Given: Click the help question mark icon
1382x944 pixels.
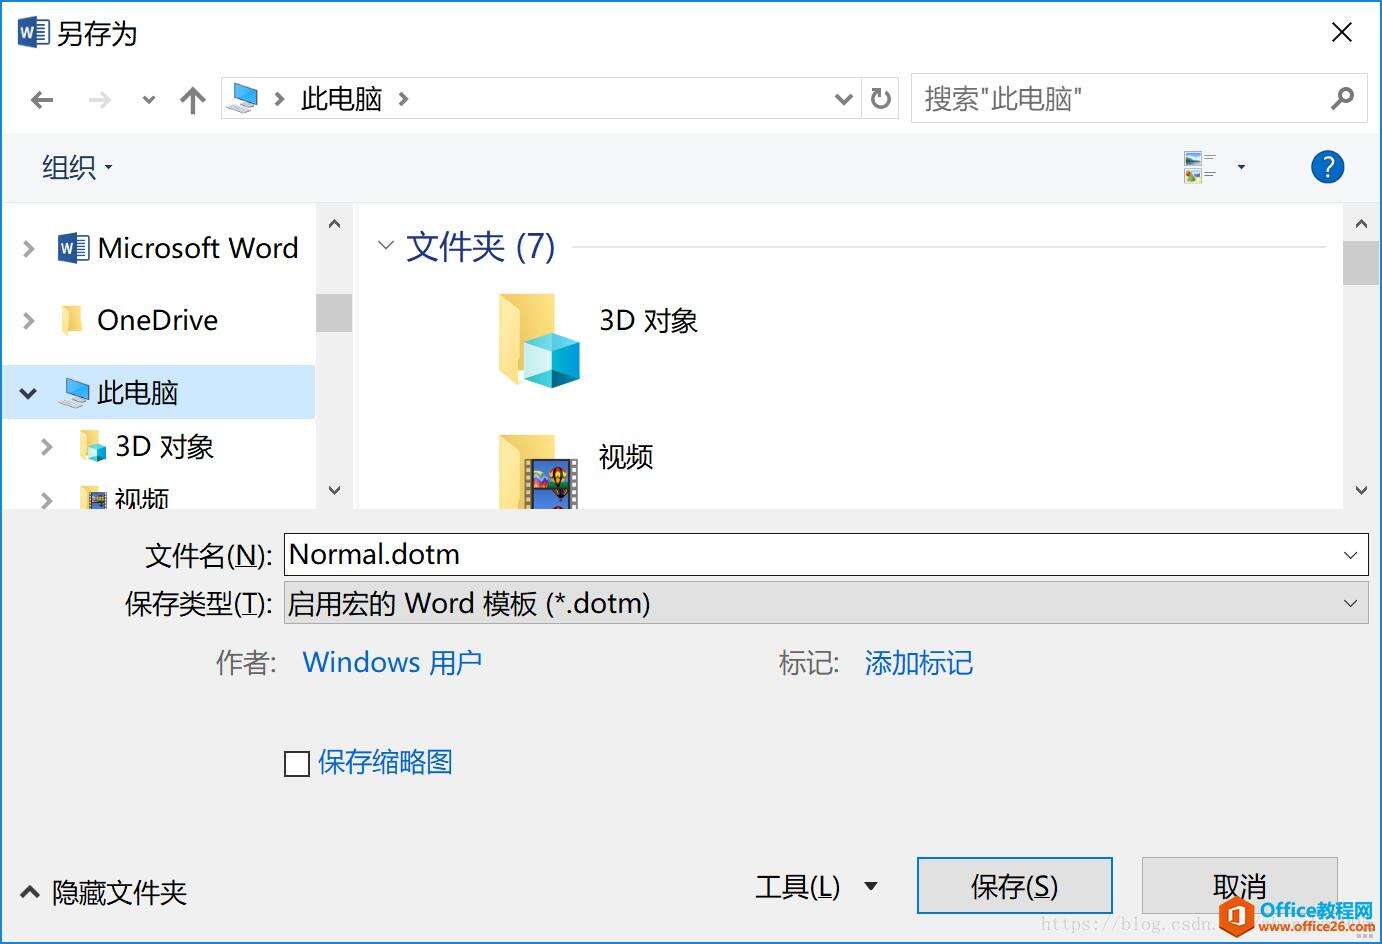Looking at the screenshot, I should [x=1327, y=166].
